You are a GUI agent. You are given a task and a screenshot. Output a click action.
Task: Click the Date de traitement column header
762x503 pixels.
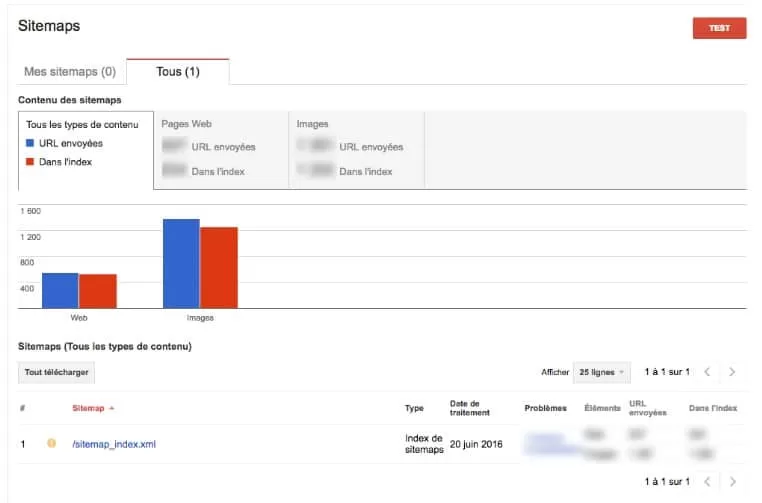(x=469, y=408)
